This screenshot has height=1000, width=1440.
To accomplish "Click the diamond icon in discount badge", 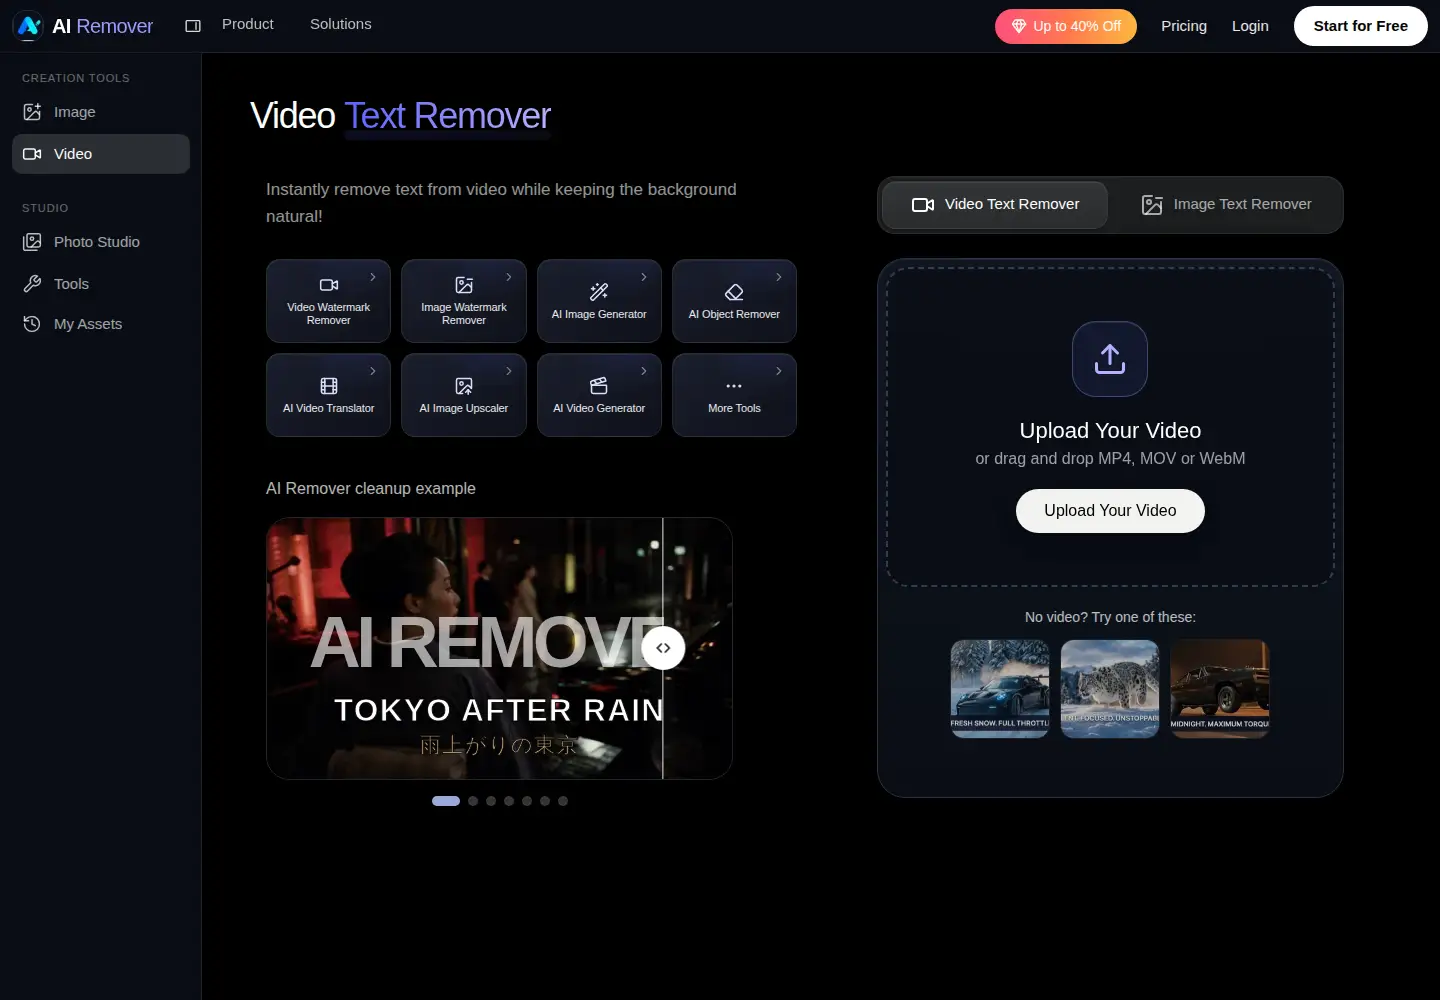I will coord(1019,26).
